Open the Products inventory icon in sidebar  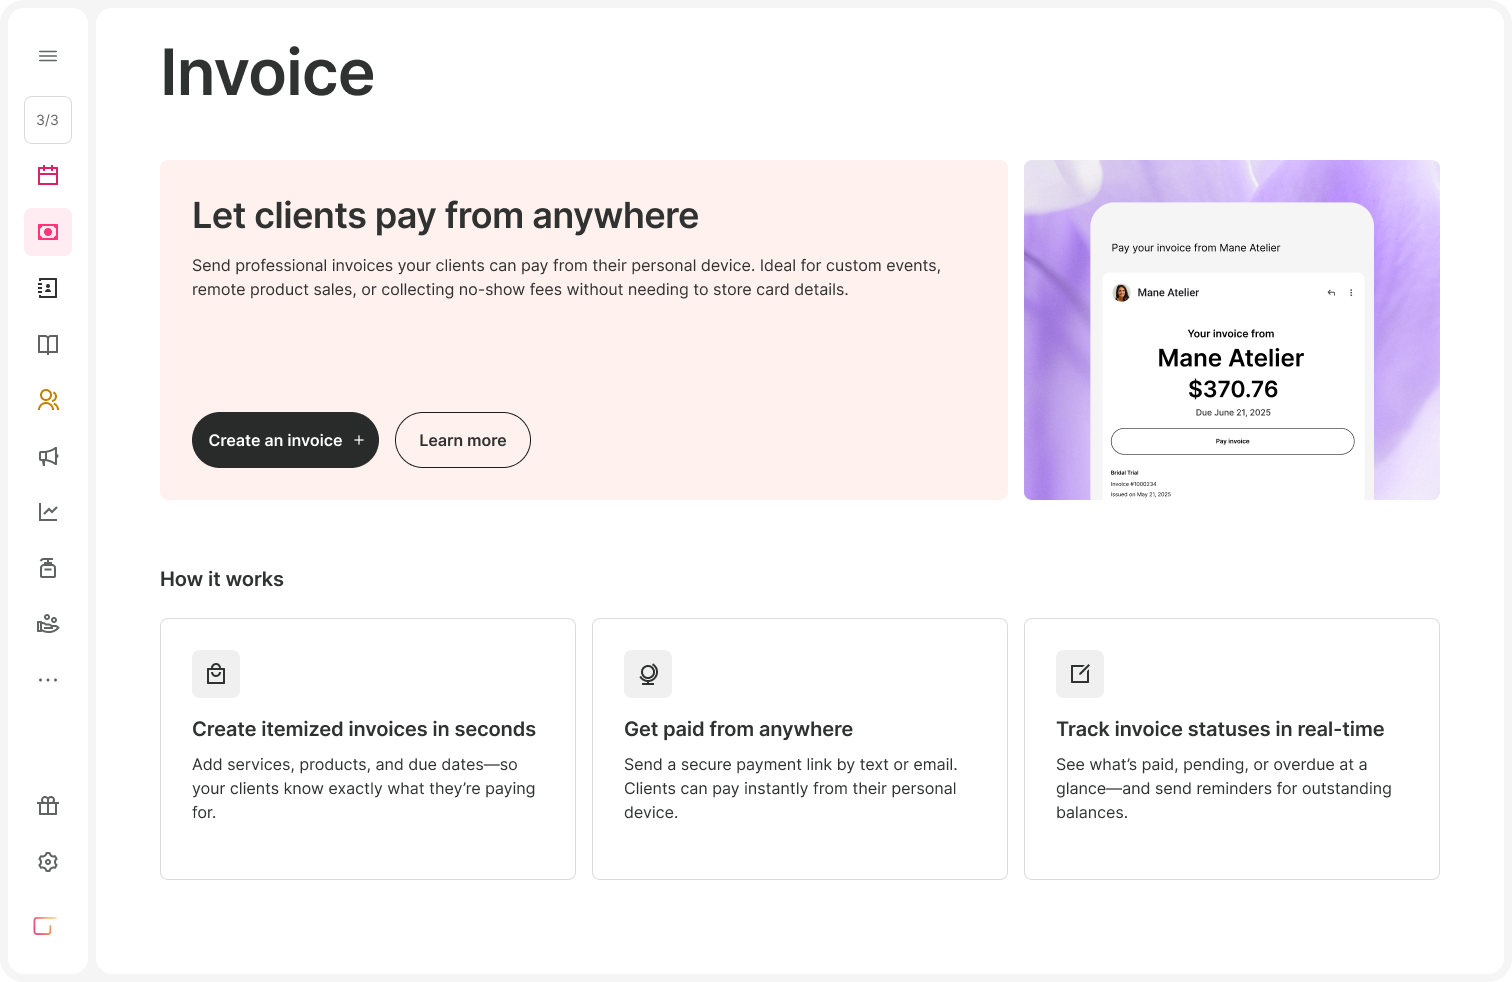(x=48, y=568)
